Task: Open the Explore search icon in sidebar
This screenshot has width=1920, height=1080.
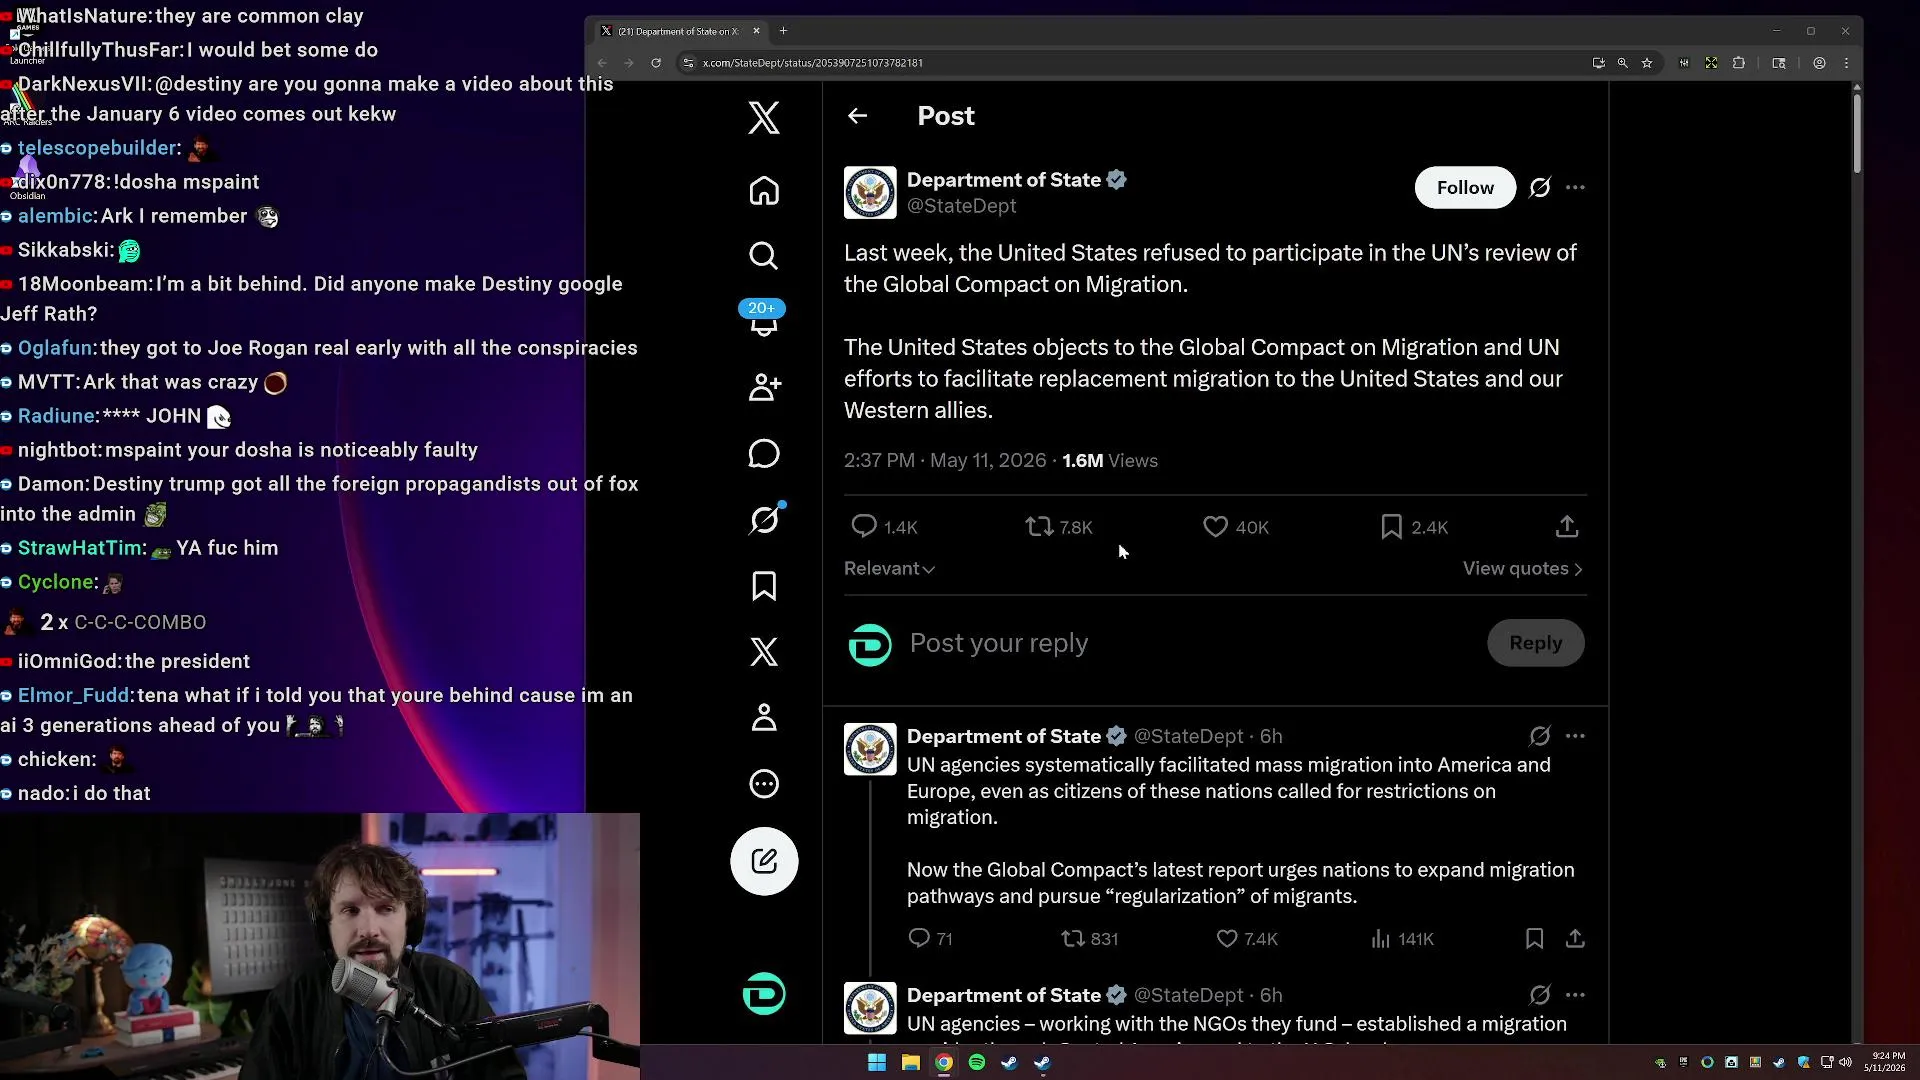Action: (764, 256)
